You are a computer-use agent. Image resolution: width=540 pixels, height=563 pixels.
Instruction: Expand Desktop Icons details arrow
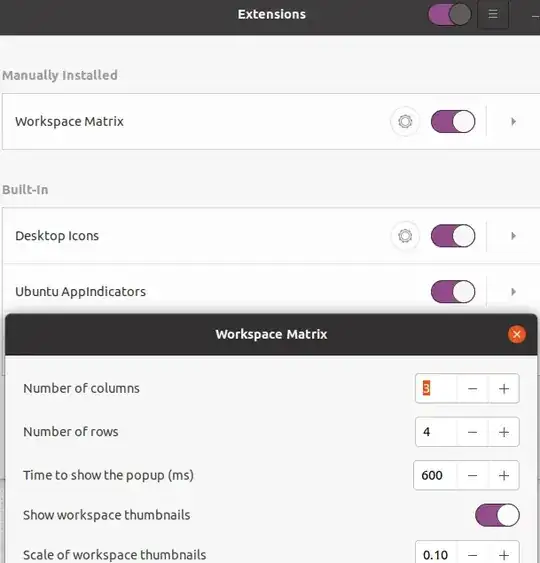coord(513,236)
